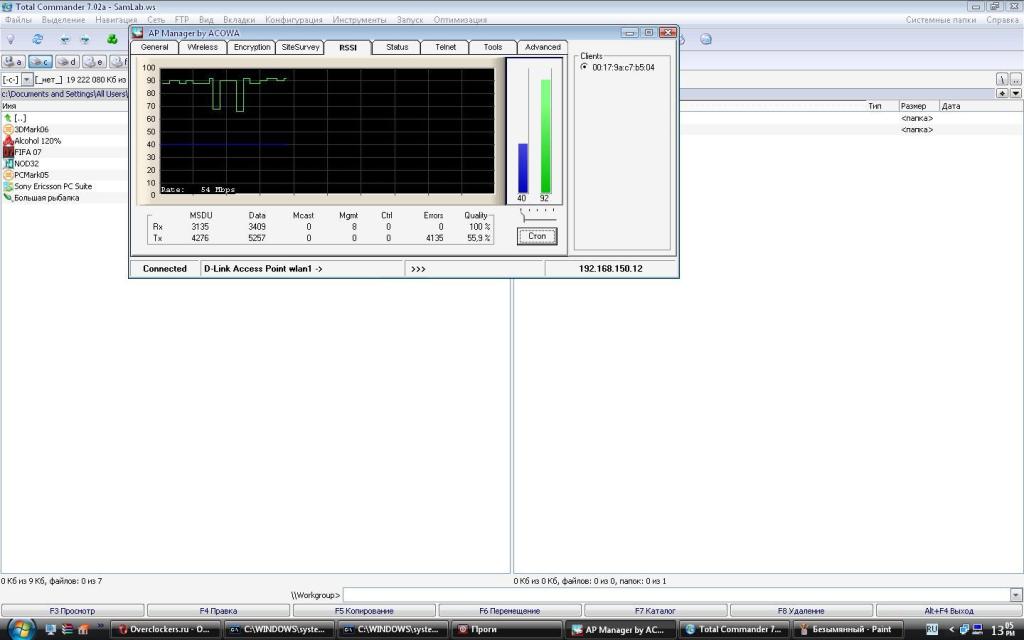Click the Windows Start orb
The width and height of the screenshot is (1024, 640).
tap(21, 629)
